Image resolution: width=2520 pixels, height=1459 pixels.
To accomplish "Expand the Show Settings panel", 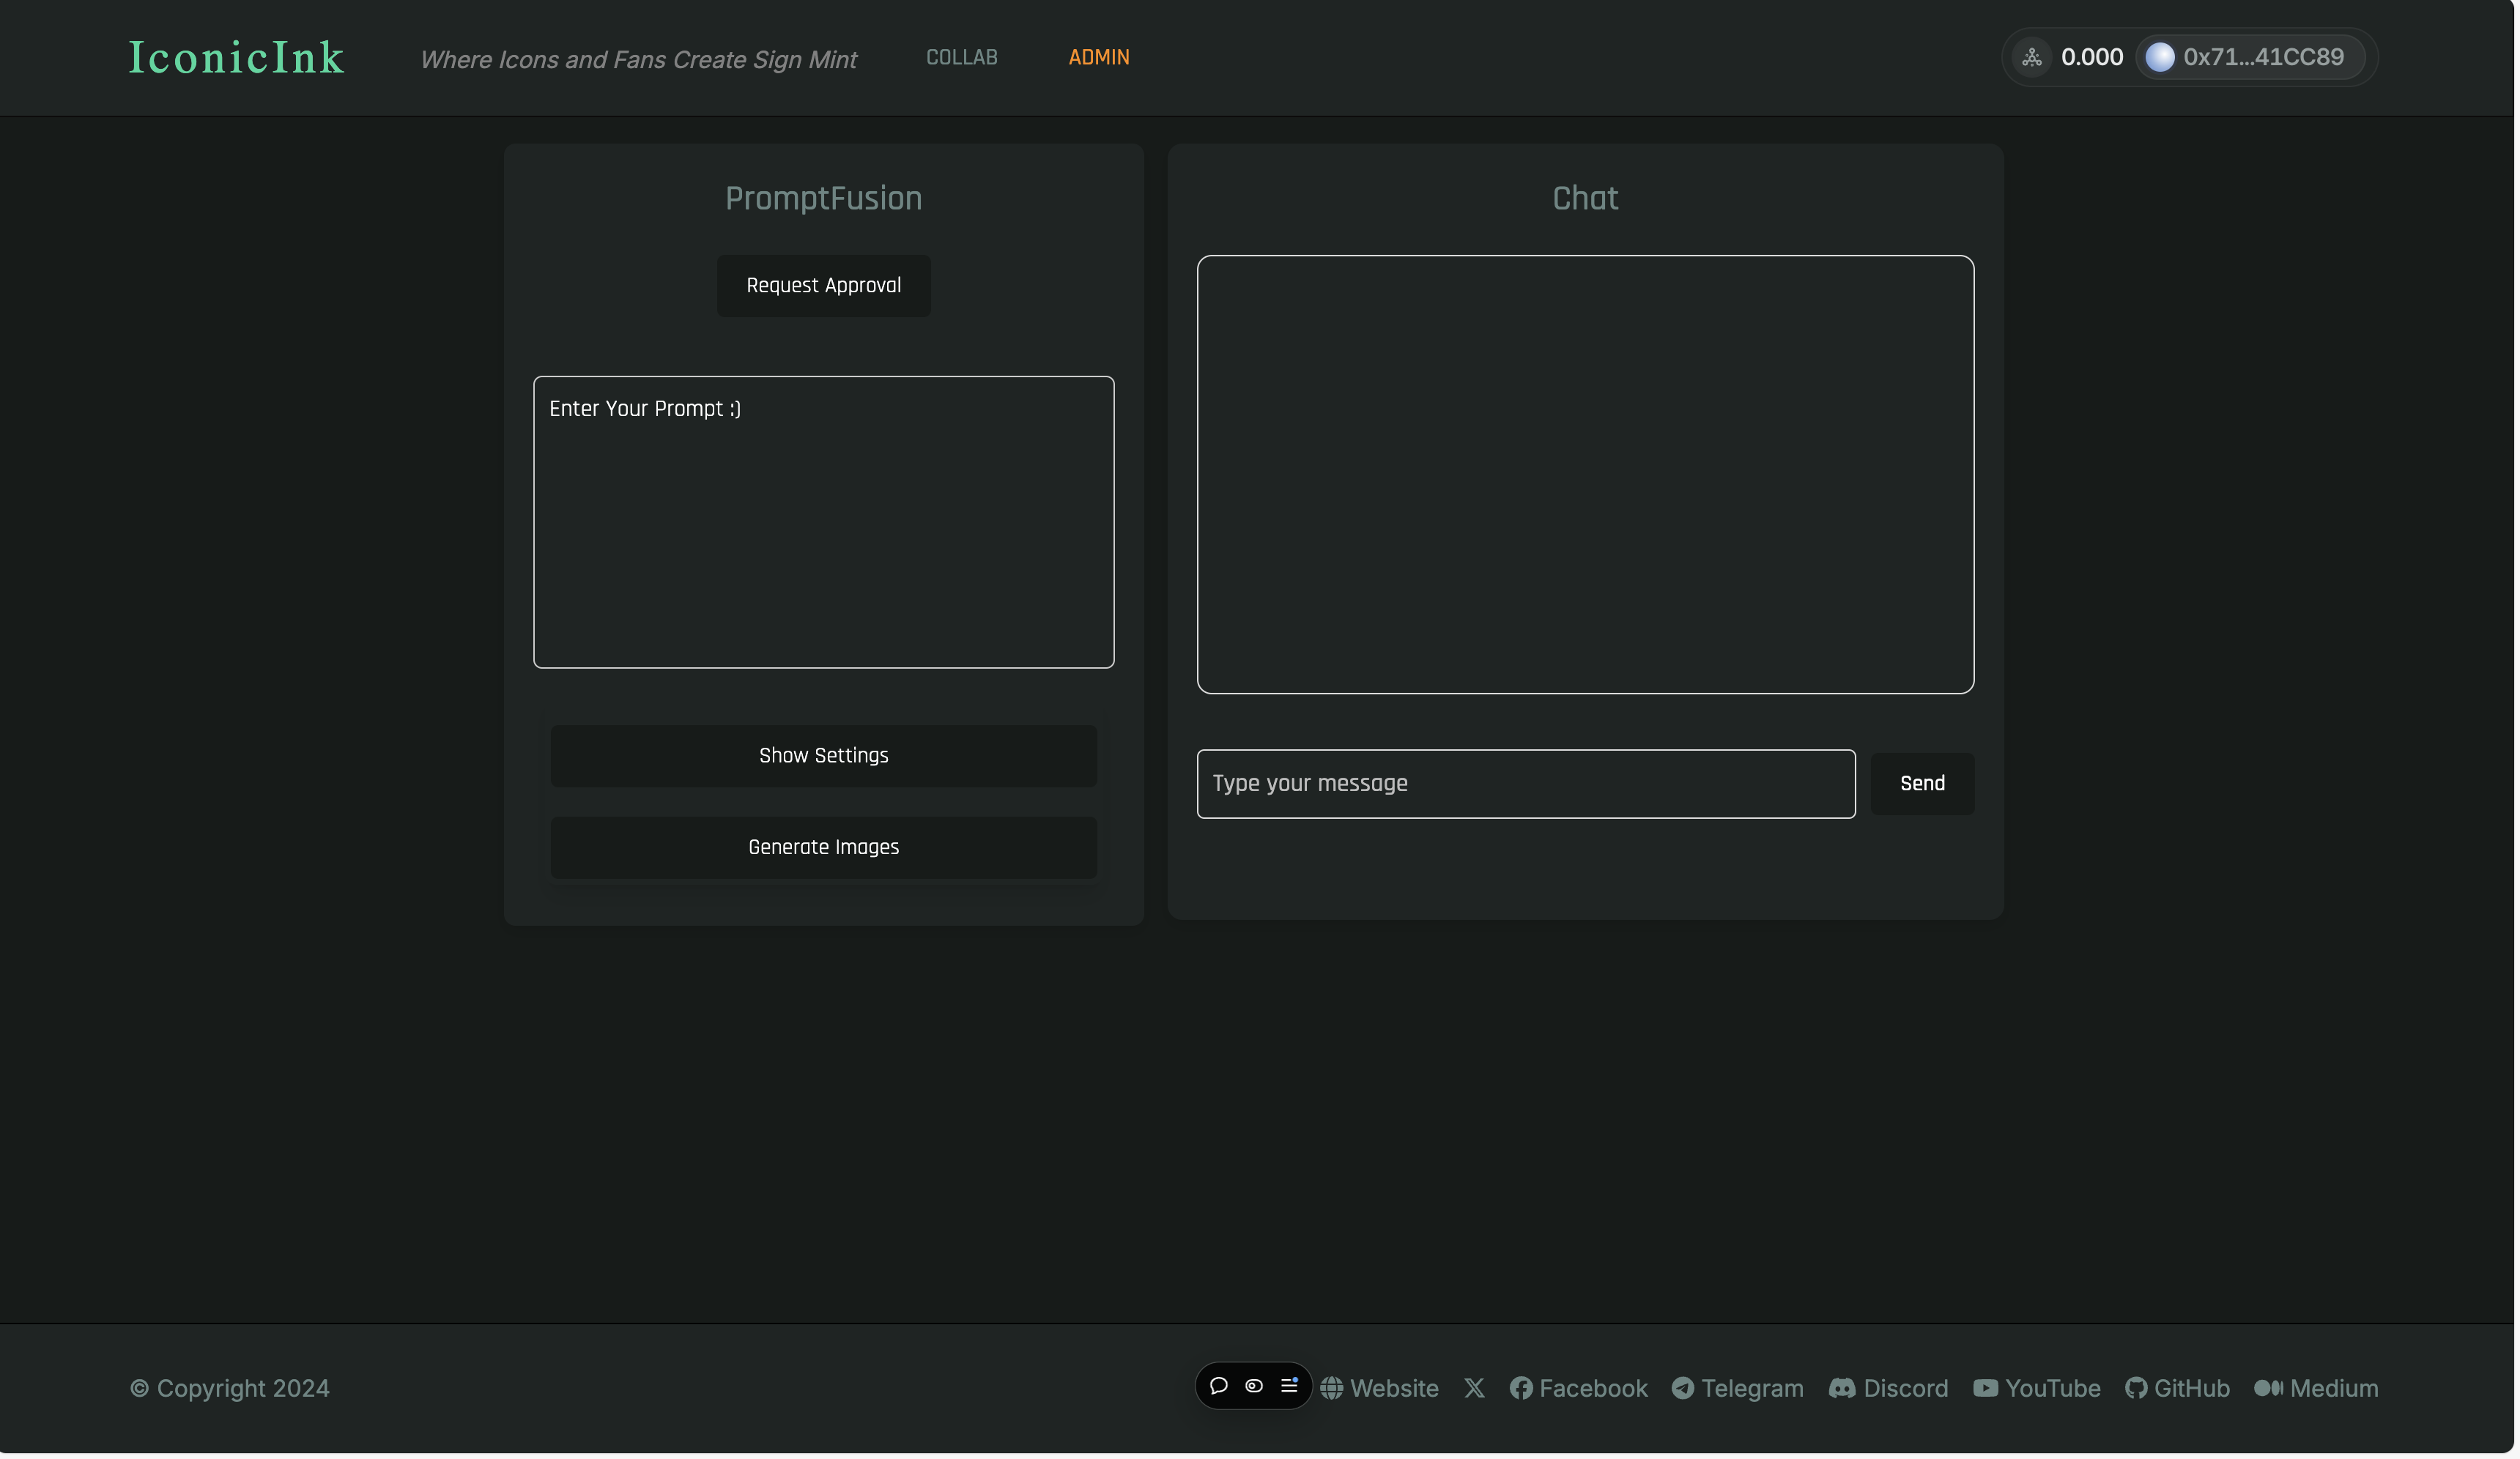I will [823, 756].
